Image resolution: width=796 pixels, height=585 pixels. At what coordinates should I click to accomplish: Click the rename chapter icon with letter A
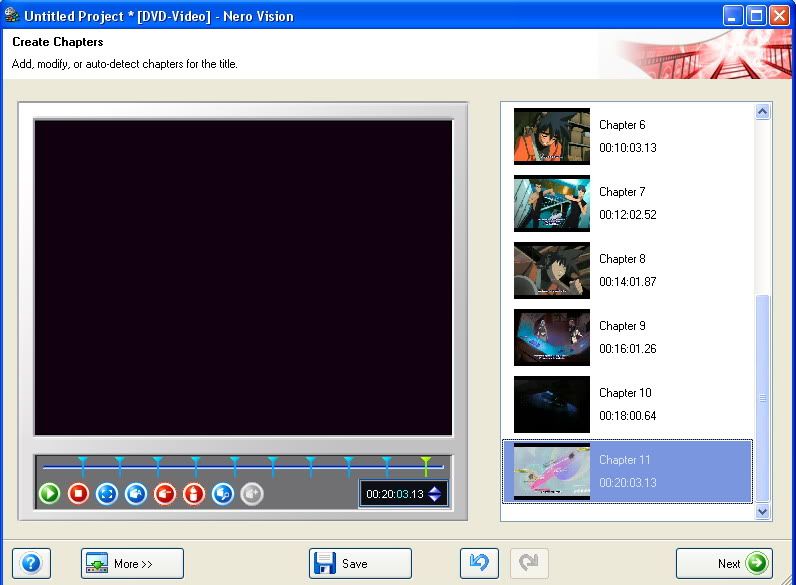[136, 493]
